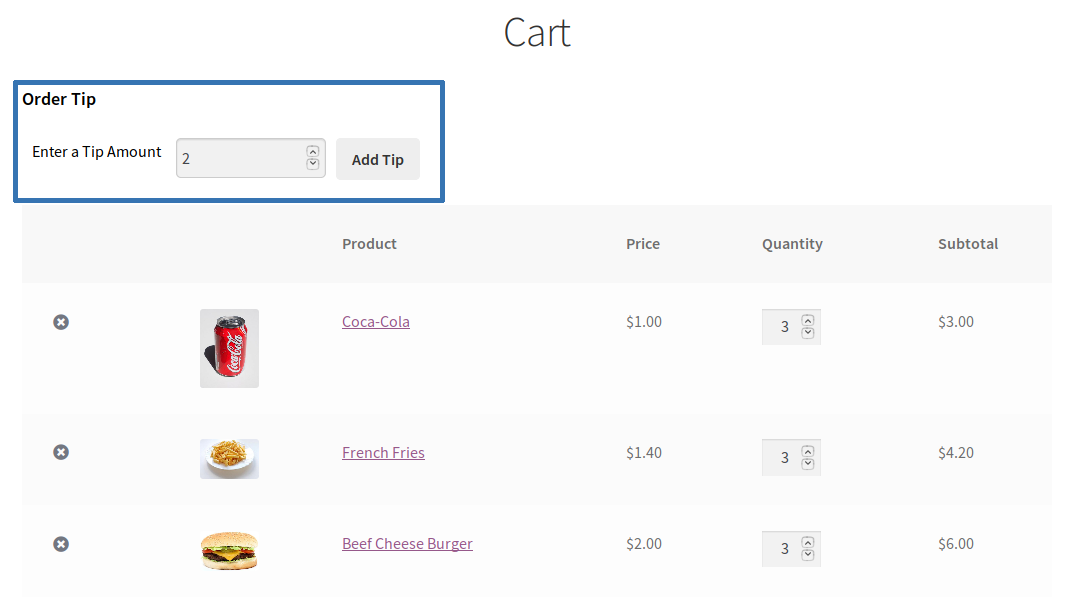Open the French Fries product page

383,452
